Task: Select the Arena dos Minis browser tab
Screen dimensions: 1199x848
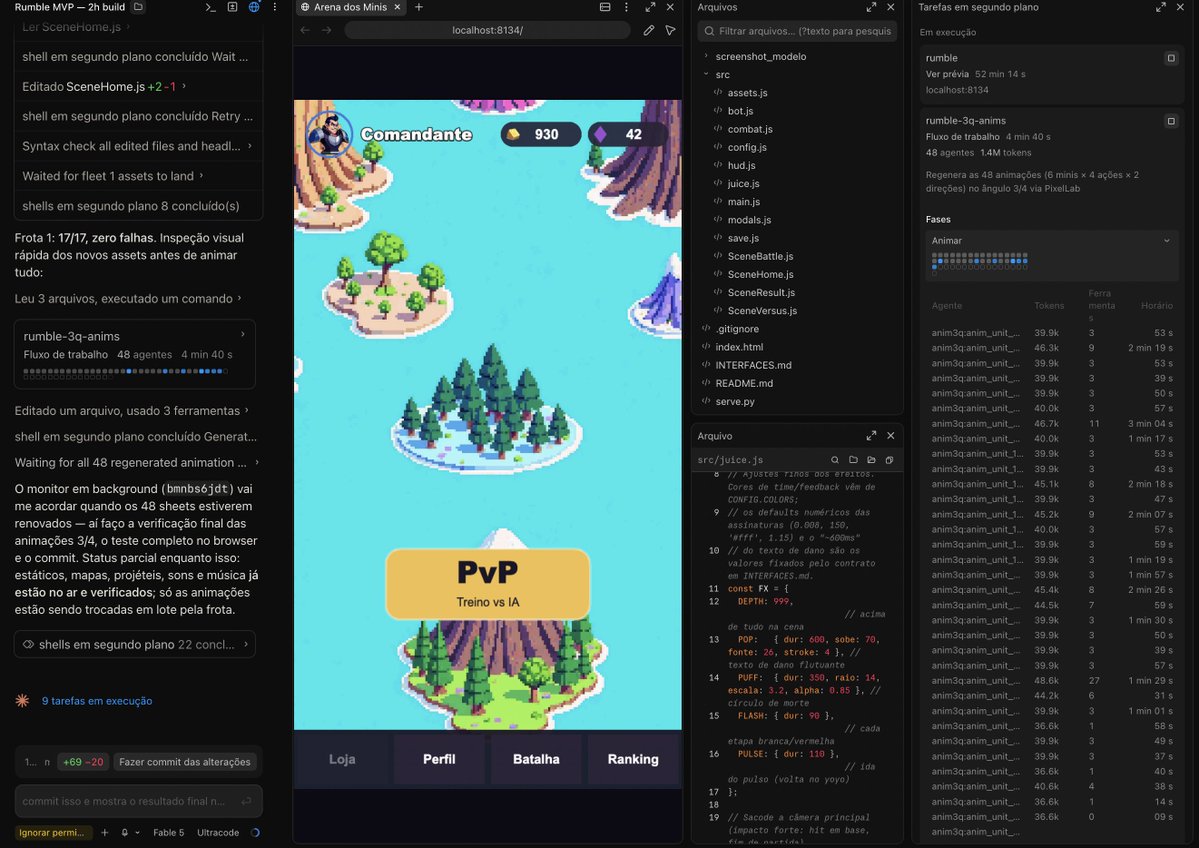Action: coord(351,7)
